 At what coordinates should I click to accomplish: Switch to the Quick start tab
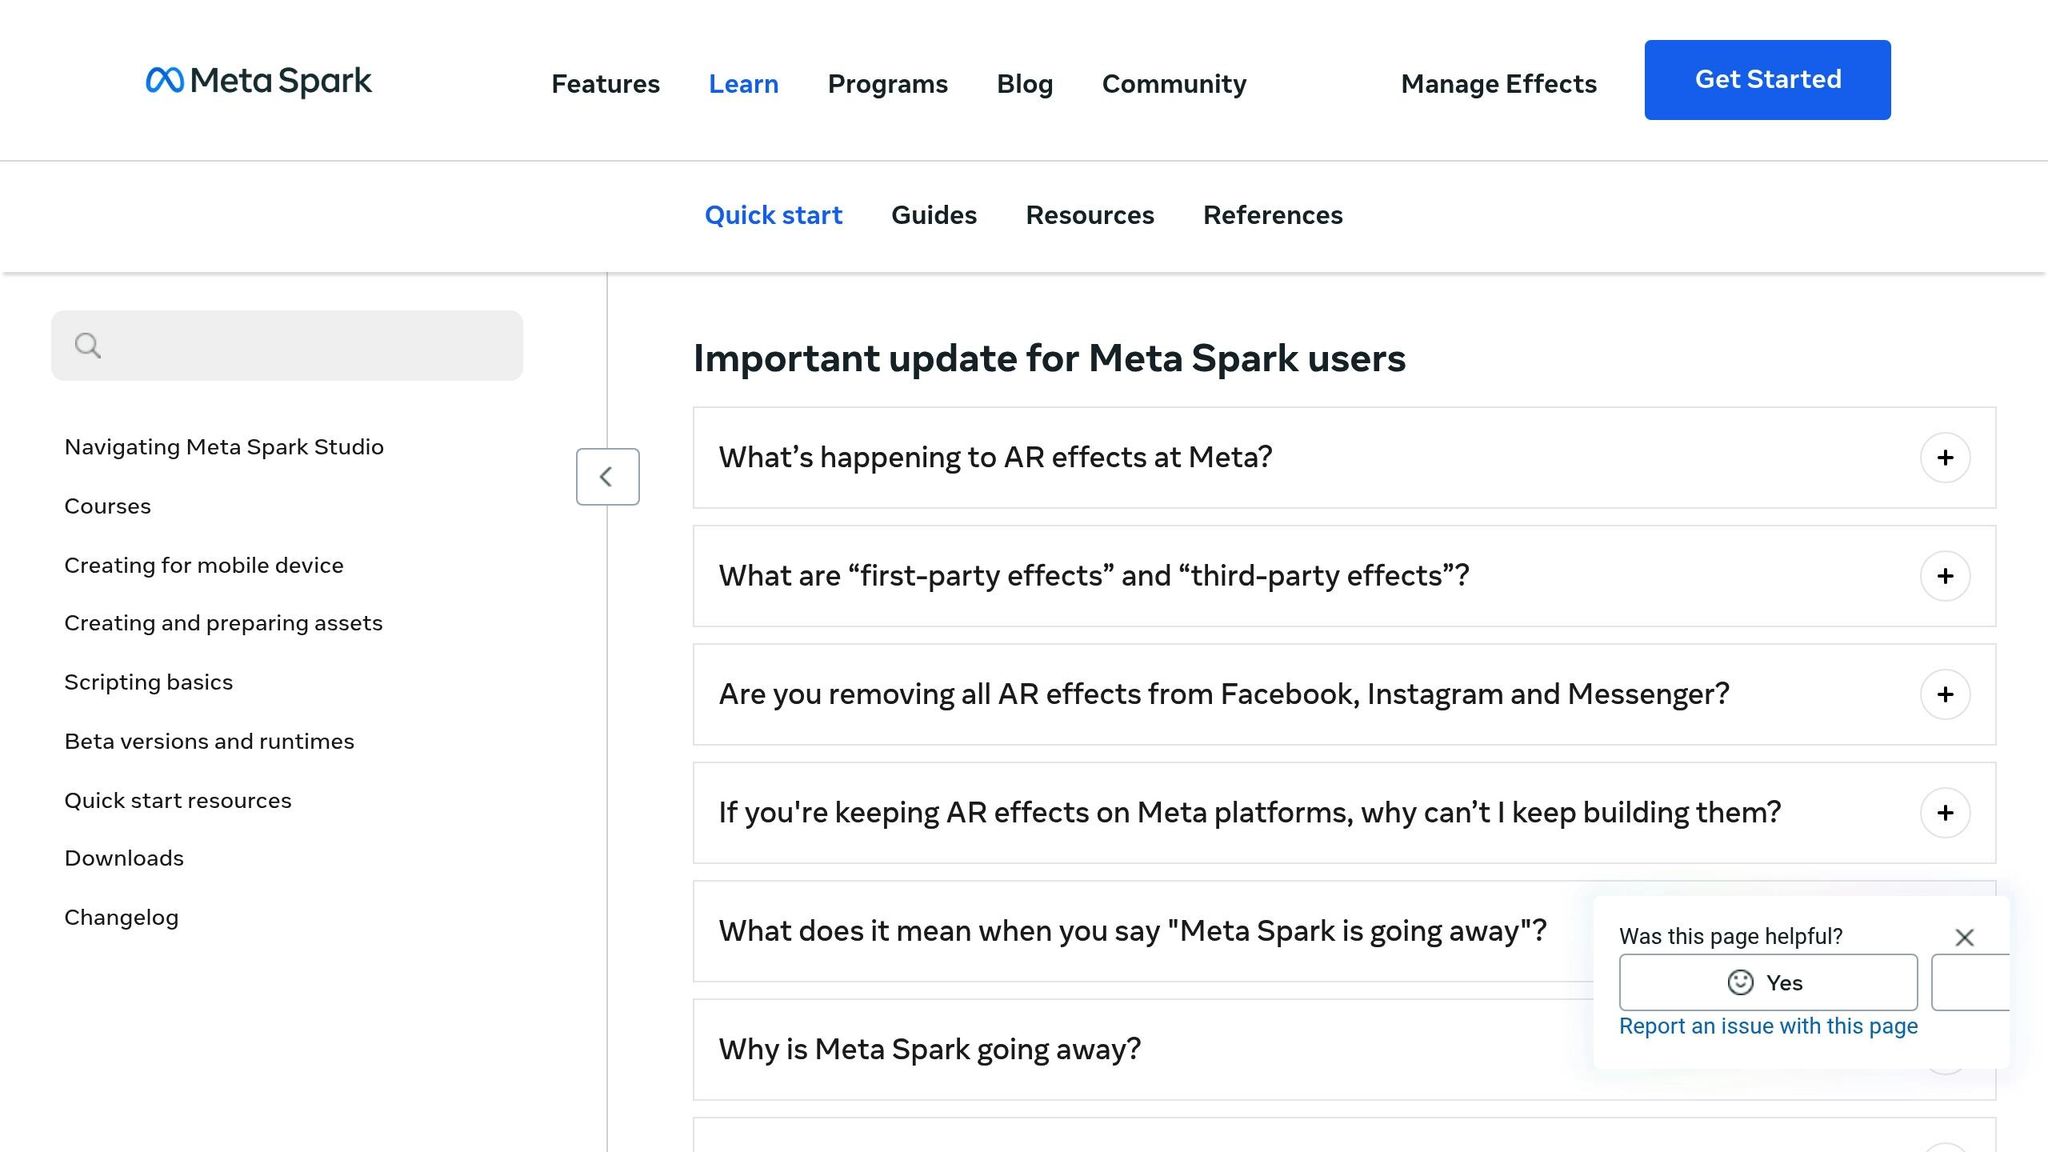(x=773, y=215)
